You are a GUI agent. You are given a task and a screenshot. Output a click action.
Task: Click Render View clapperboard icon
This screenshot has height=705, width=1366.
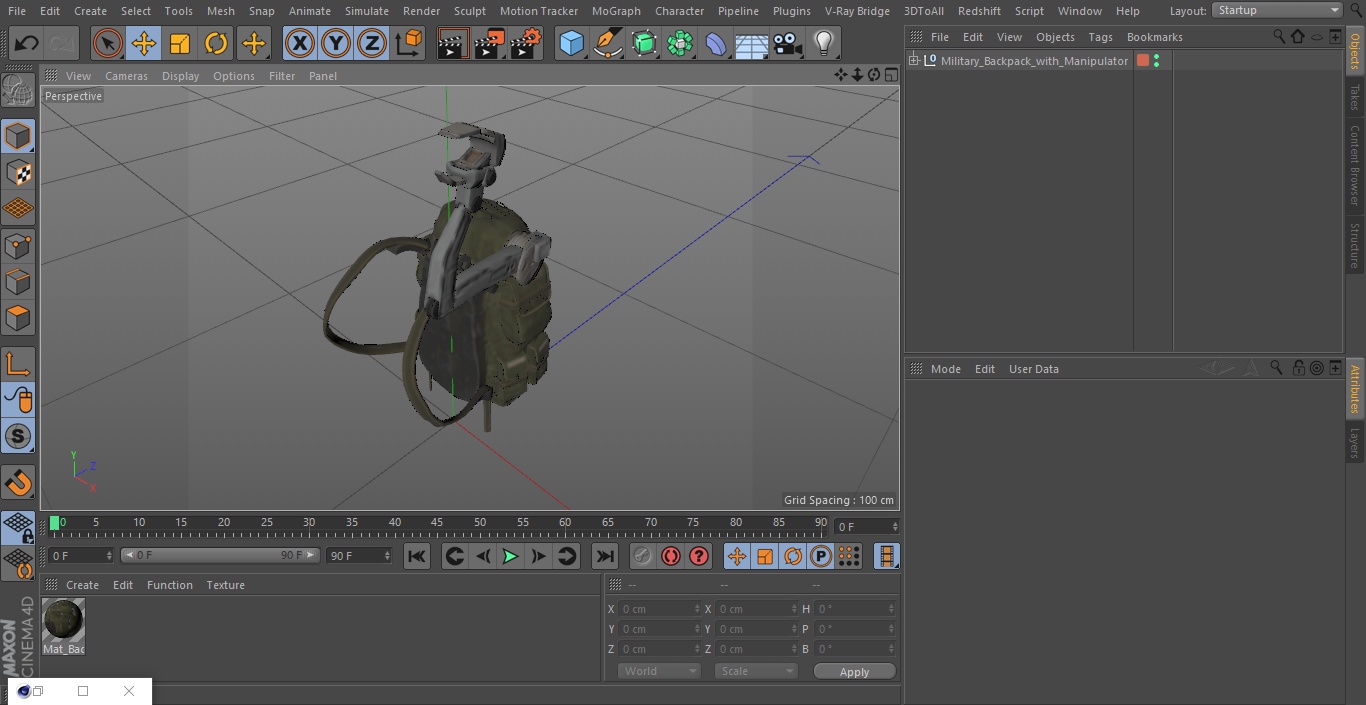(453, 43)
